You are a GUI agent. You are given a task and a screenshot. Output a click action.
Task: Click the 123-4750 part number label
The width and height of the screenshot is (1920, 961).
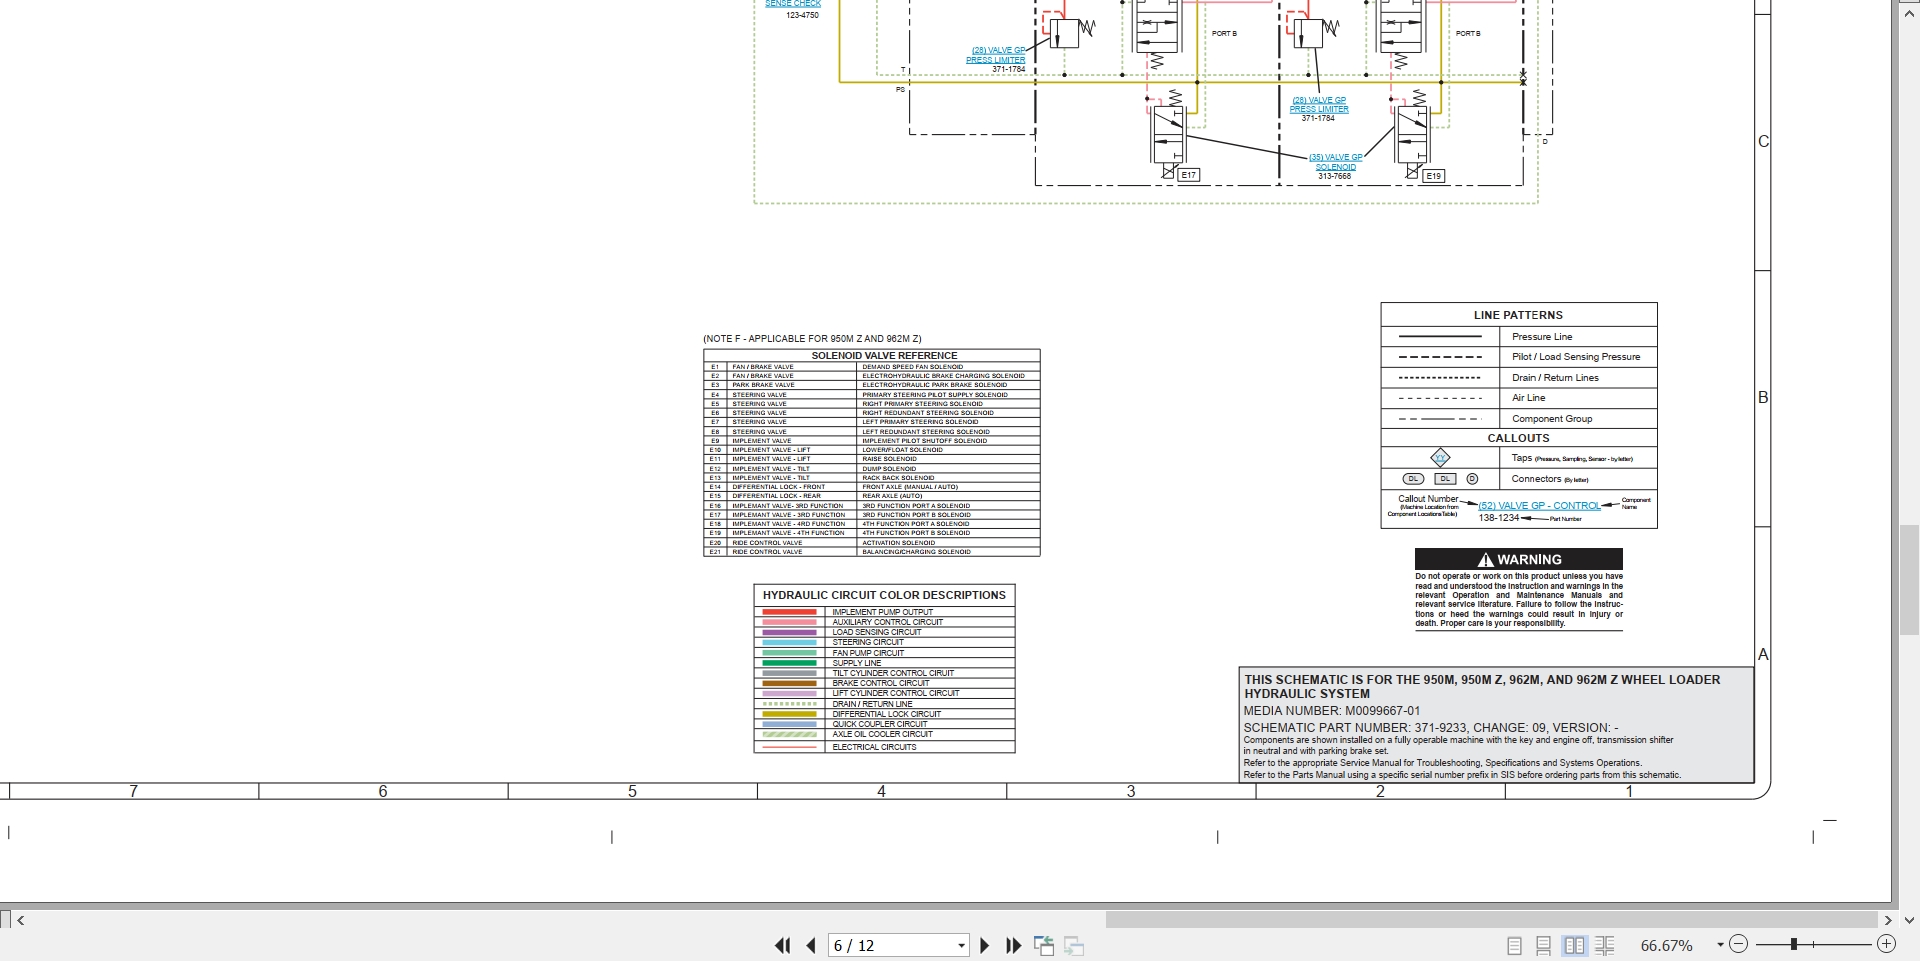[x=802, y=15]
